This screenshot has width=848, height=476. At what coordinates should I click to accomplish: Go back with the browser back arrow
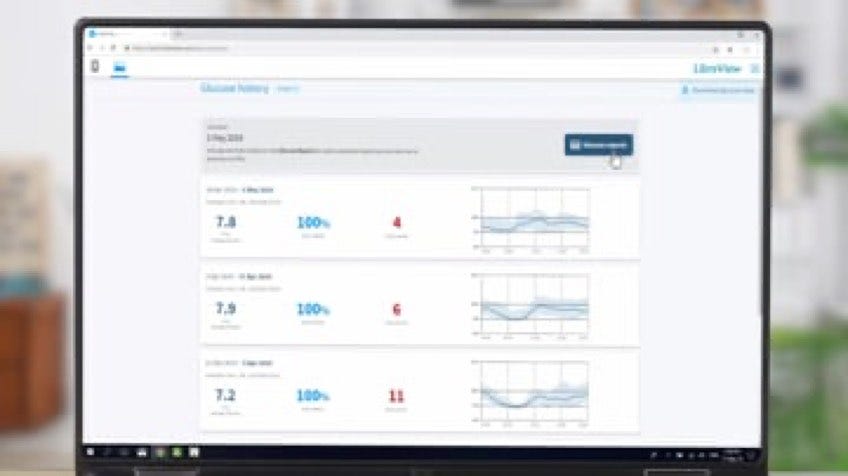[90, 48]
